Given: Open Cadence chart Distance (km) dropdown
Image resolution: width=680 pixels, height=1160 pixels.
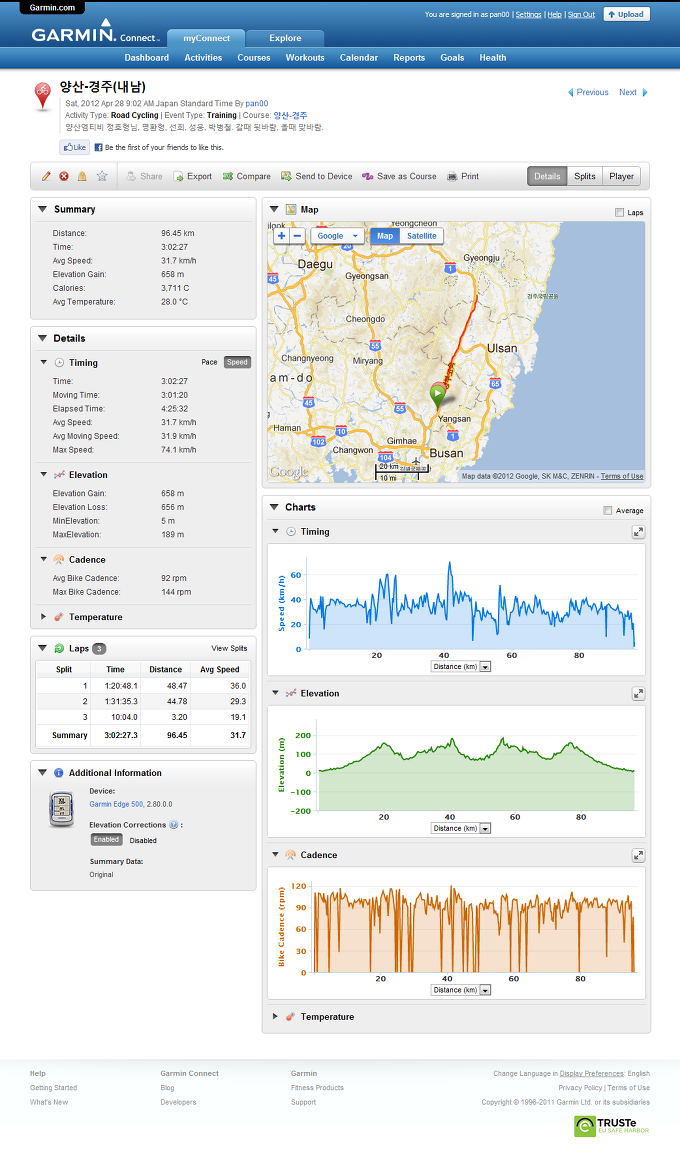Looking at the screenshot, I should (461, 990).
